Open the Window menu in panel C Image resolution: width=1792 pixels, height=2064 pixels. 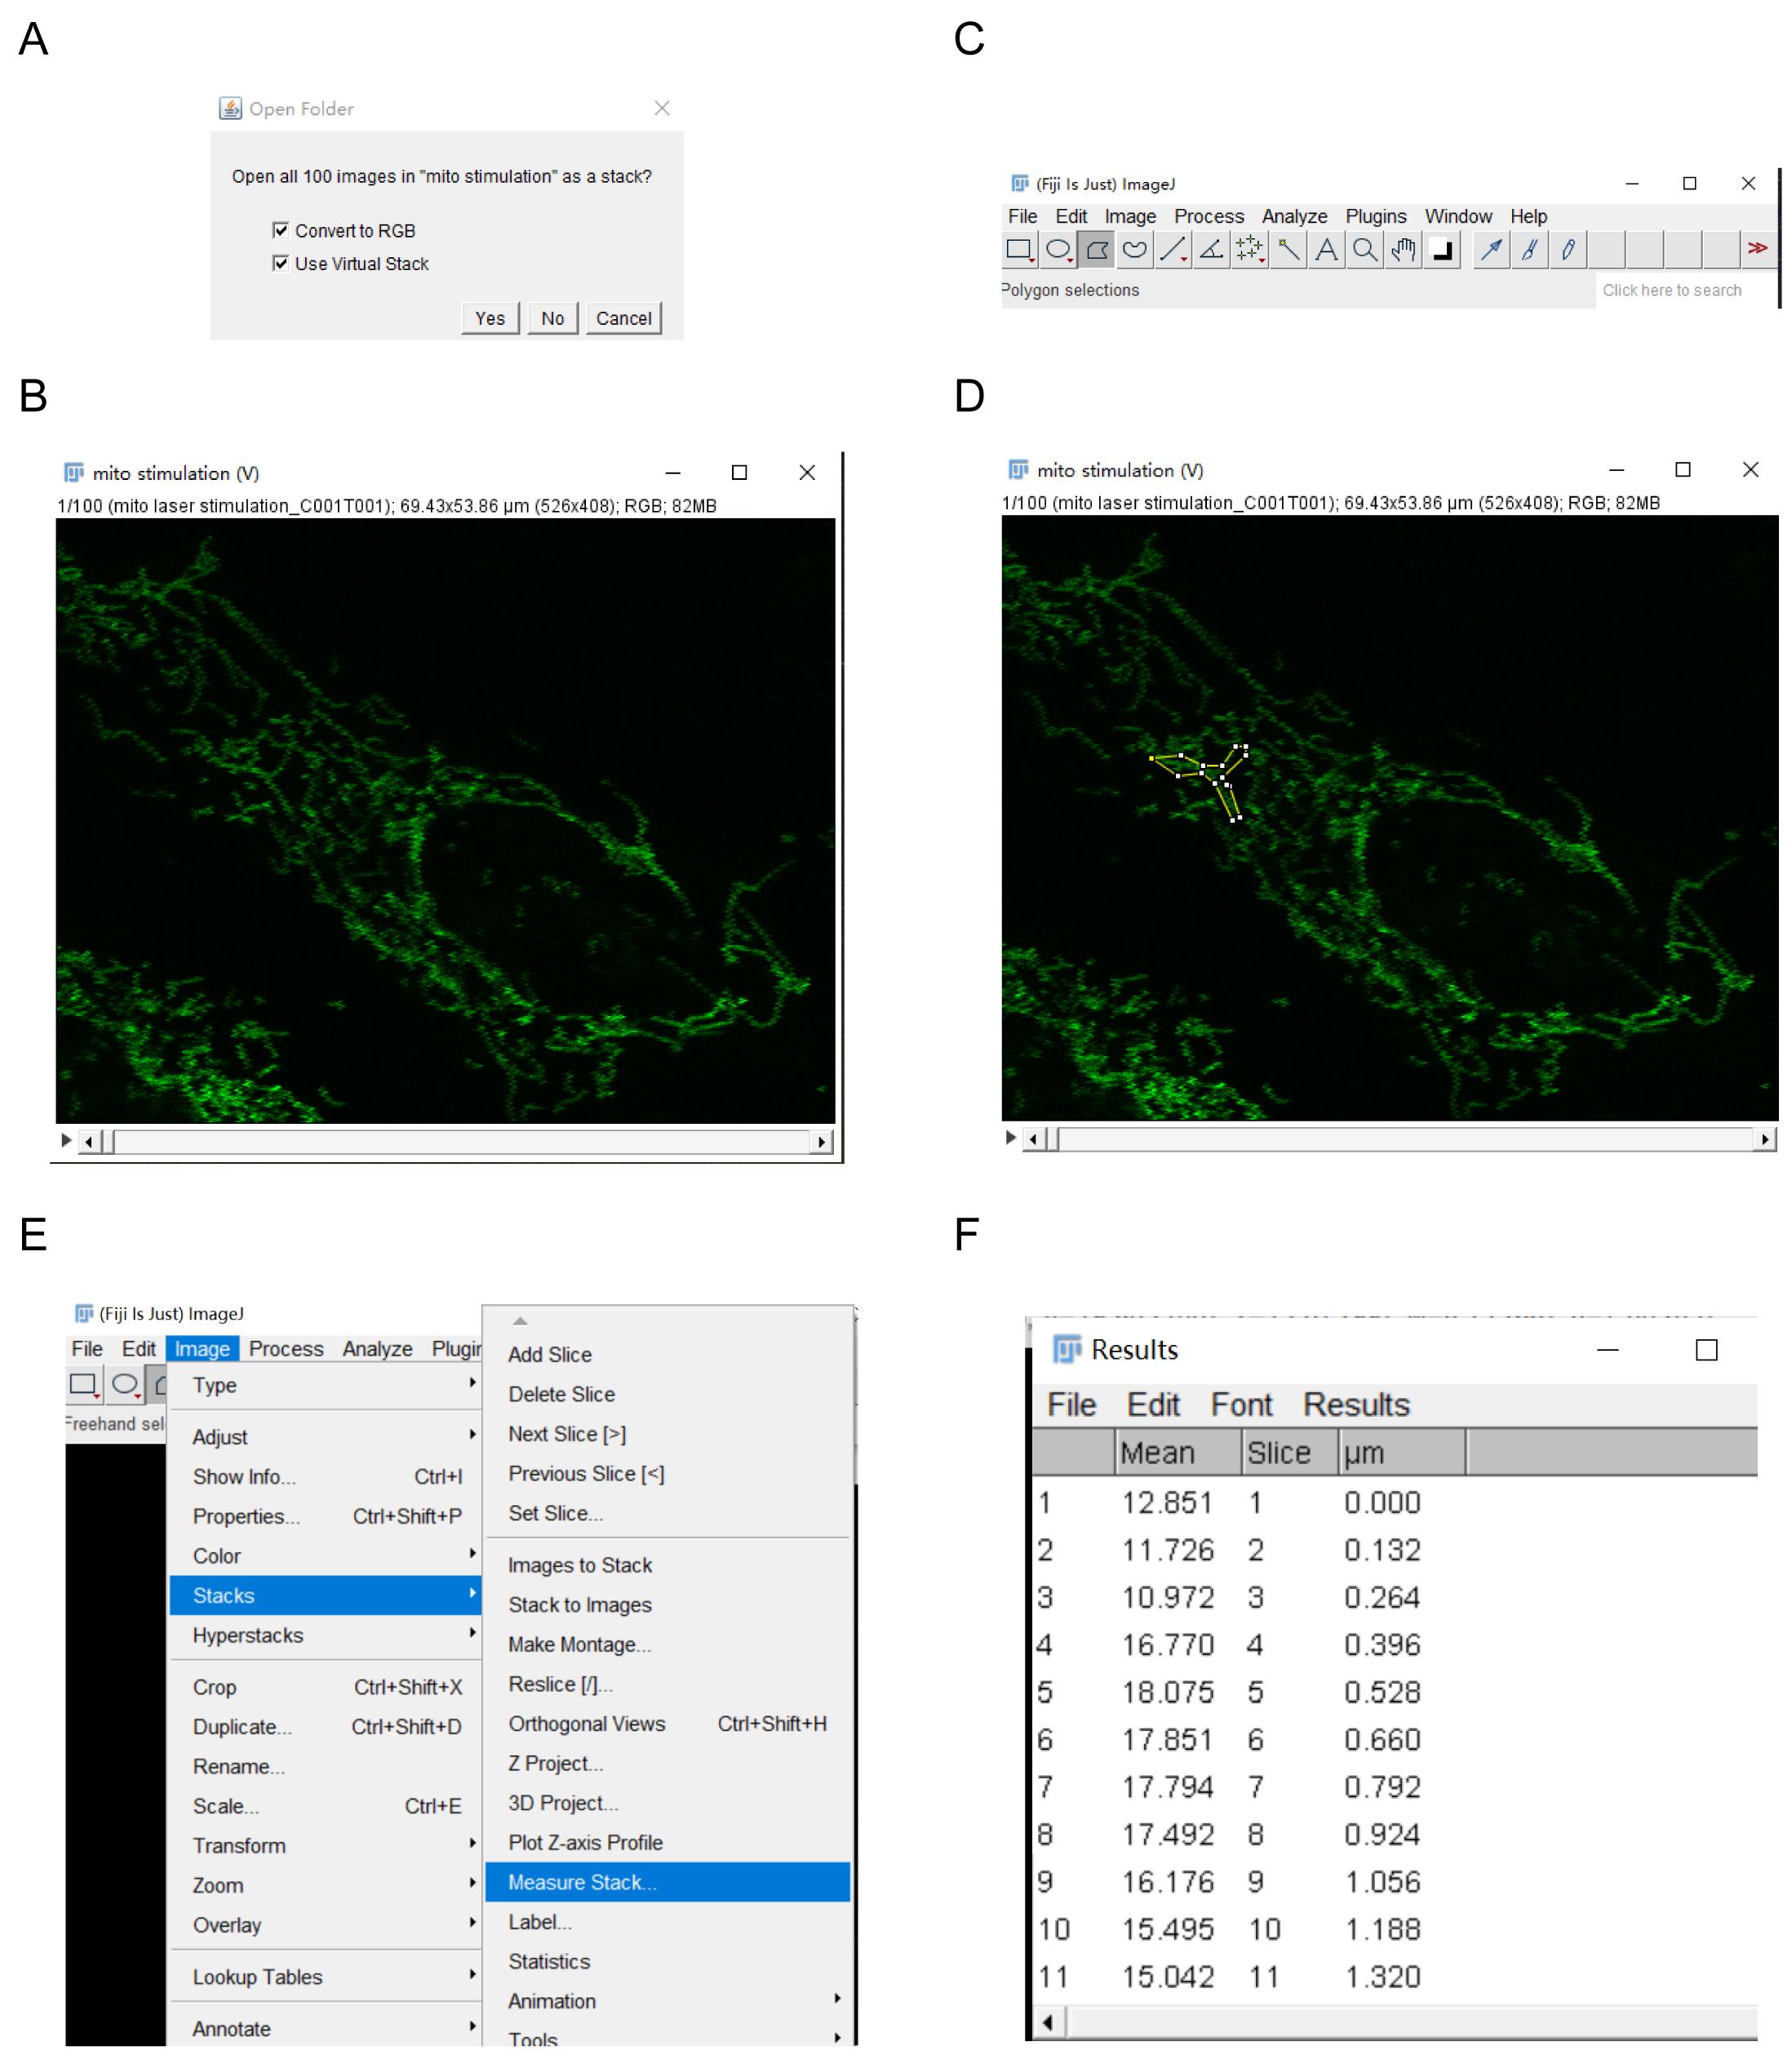click(x=1458, y=216)
